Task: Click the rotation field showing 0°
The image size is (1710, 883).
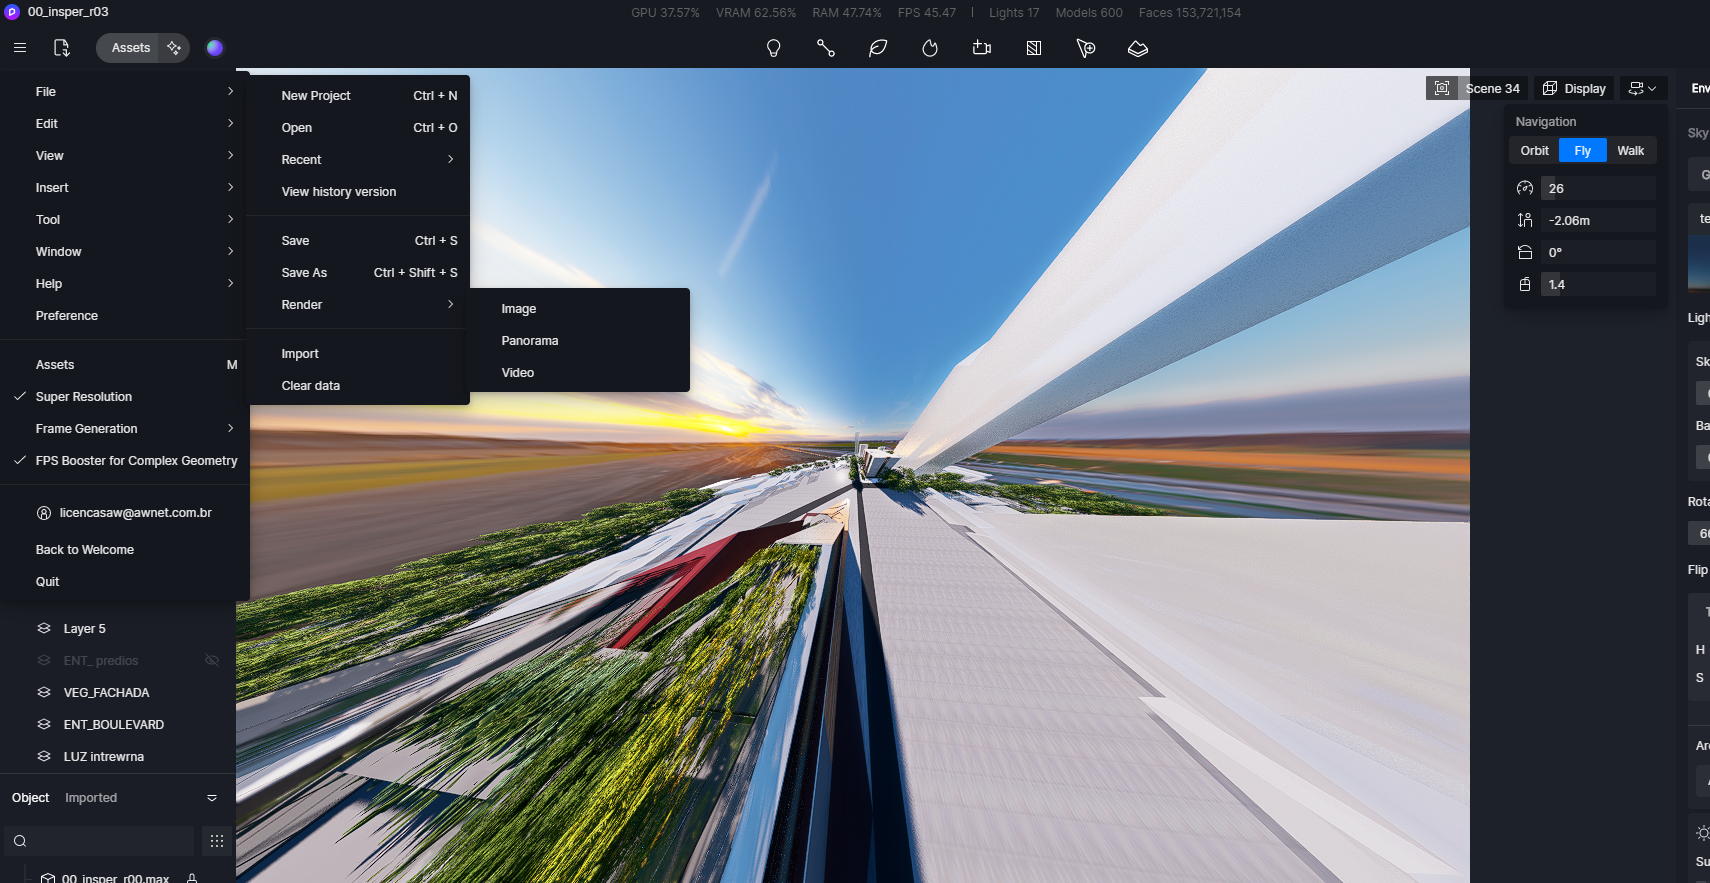Action: [1598, 252]
